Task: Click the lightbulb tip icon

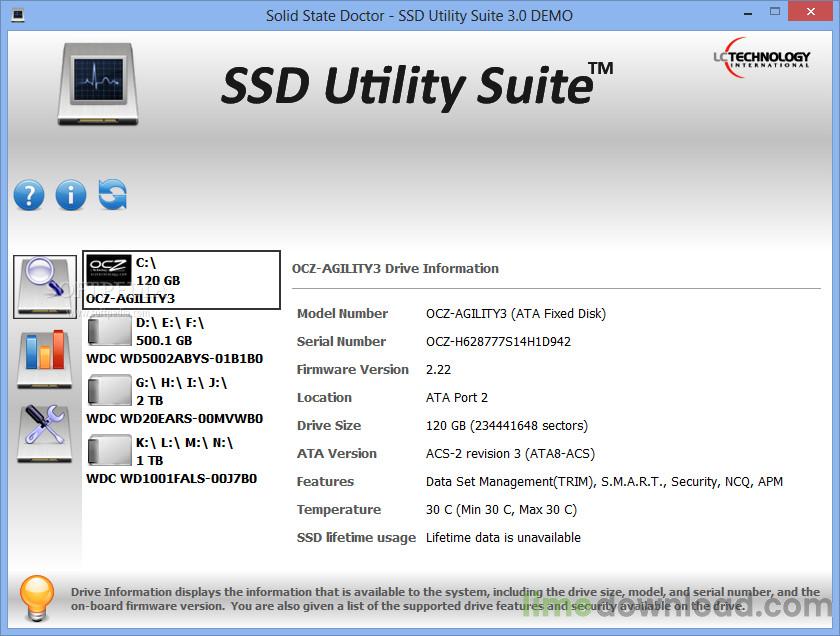Action: point(37,598)
